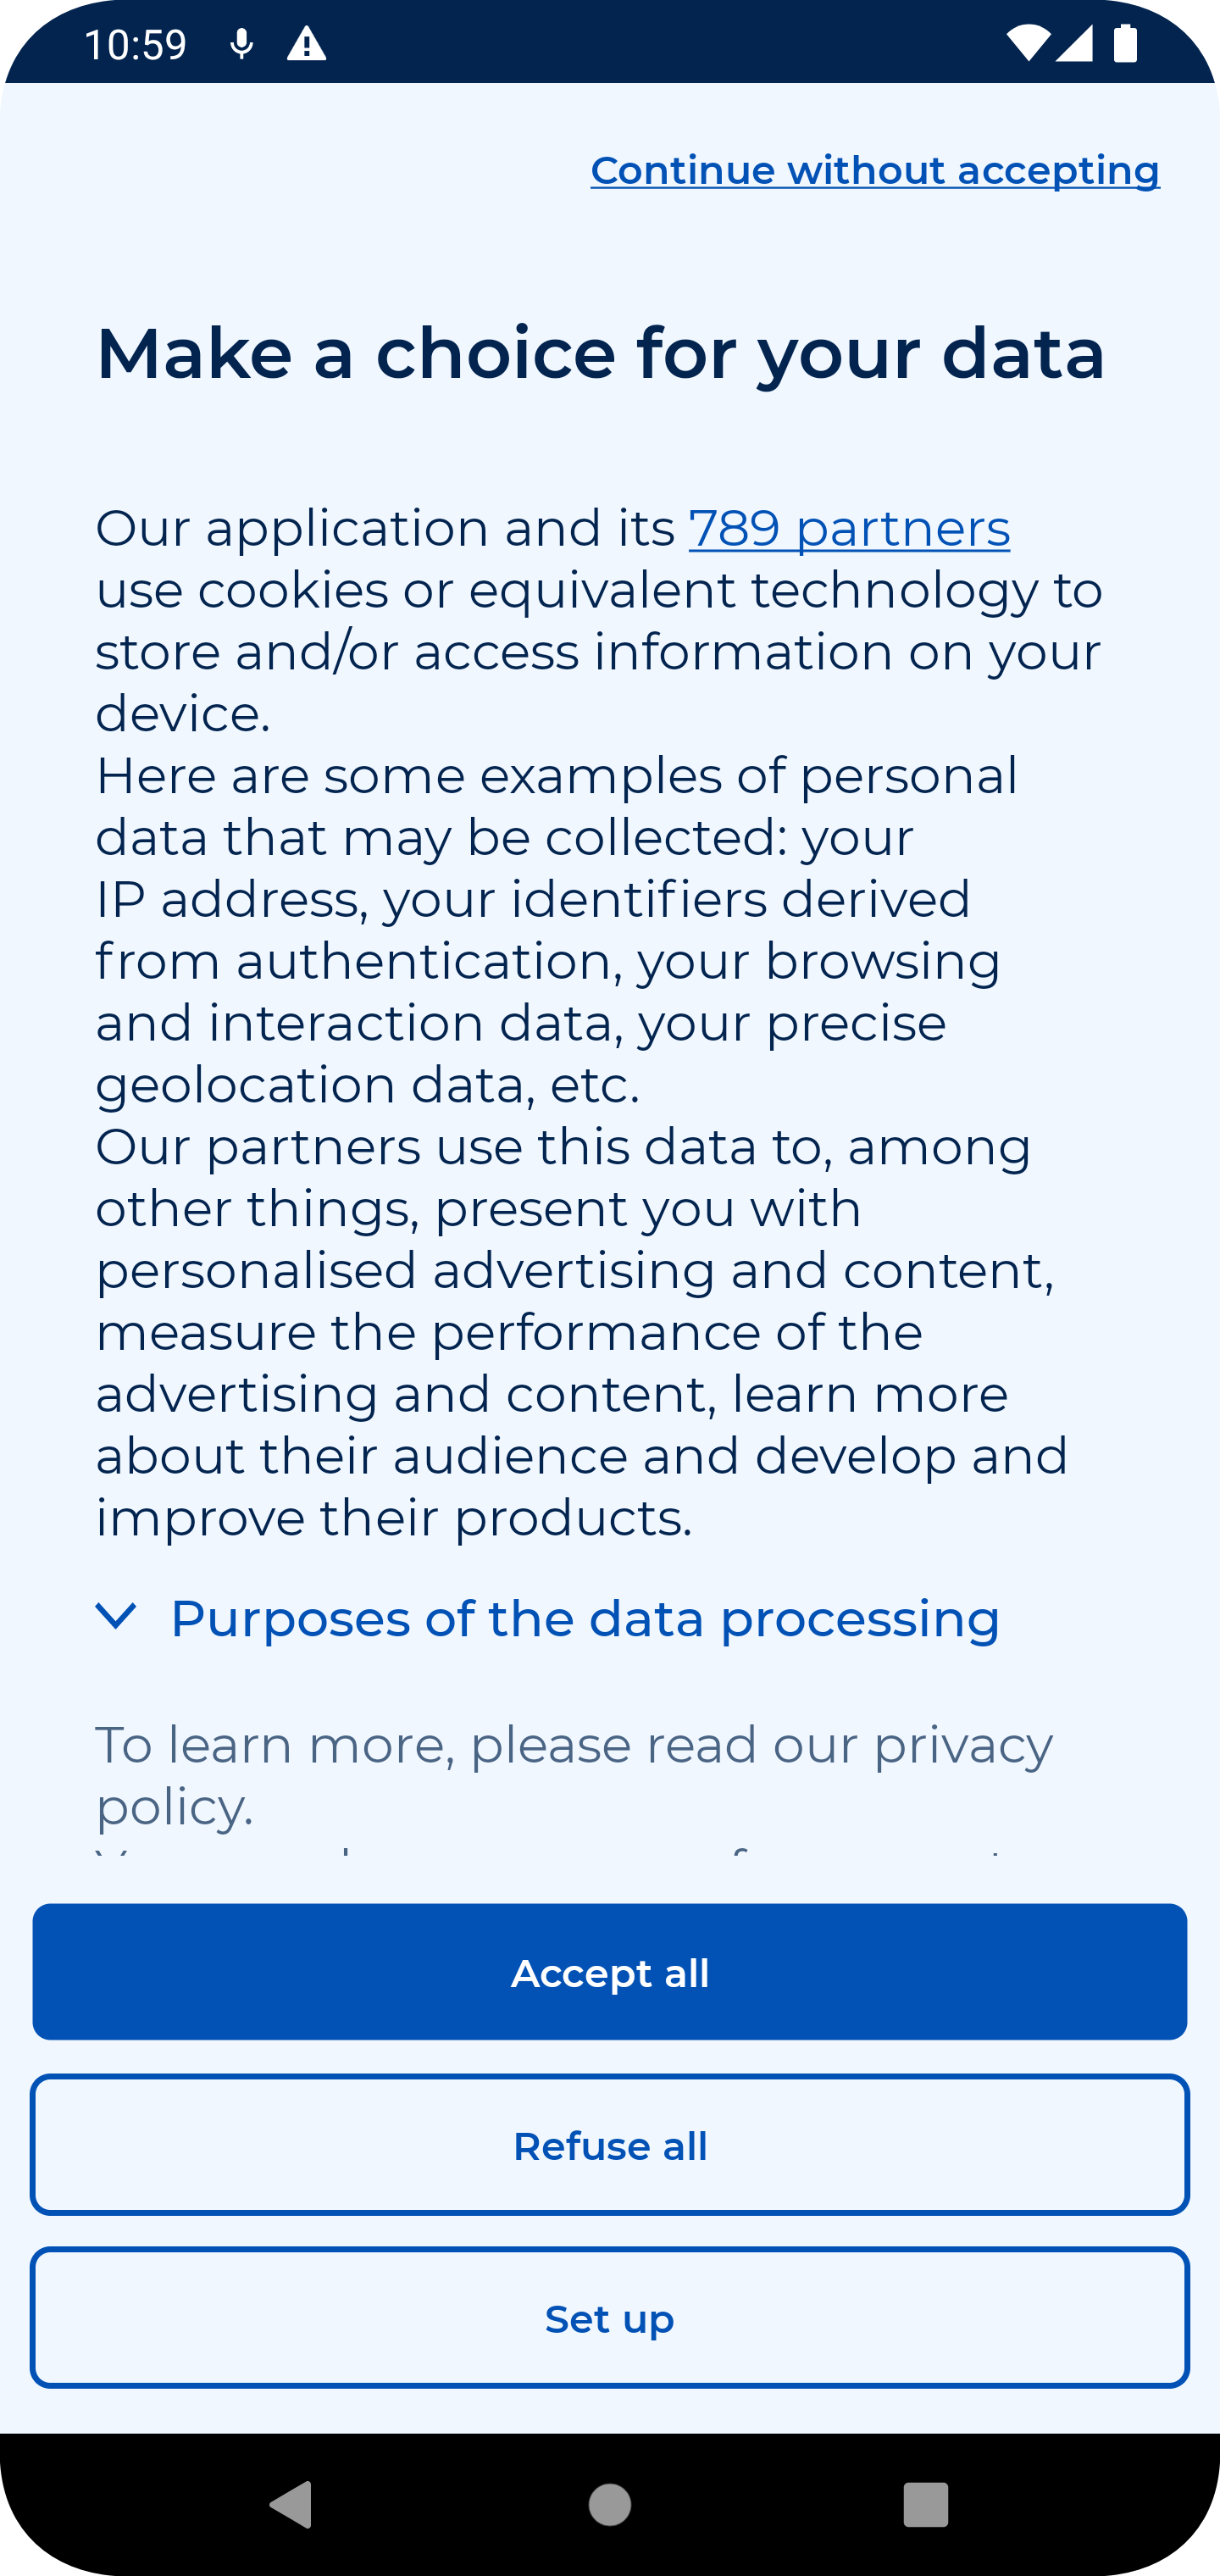
Task: Tap the warning triangle status icon
Action: 306,44
